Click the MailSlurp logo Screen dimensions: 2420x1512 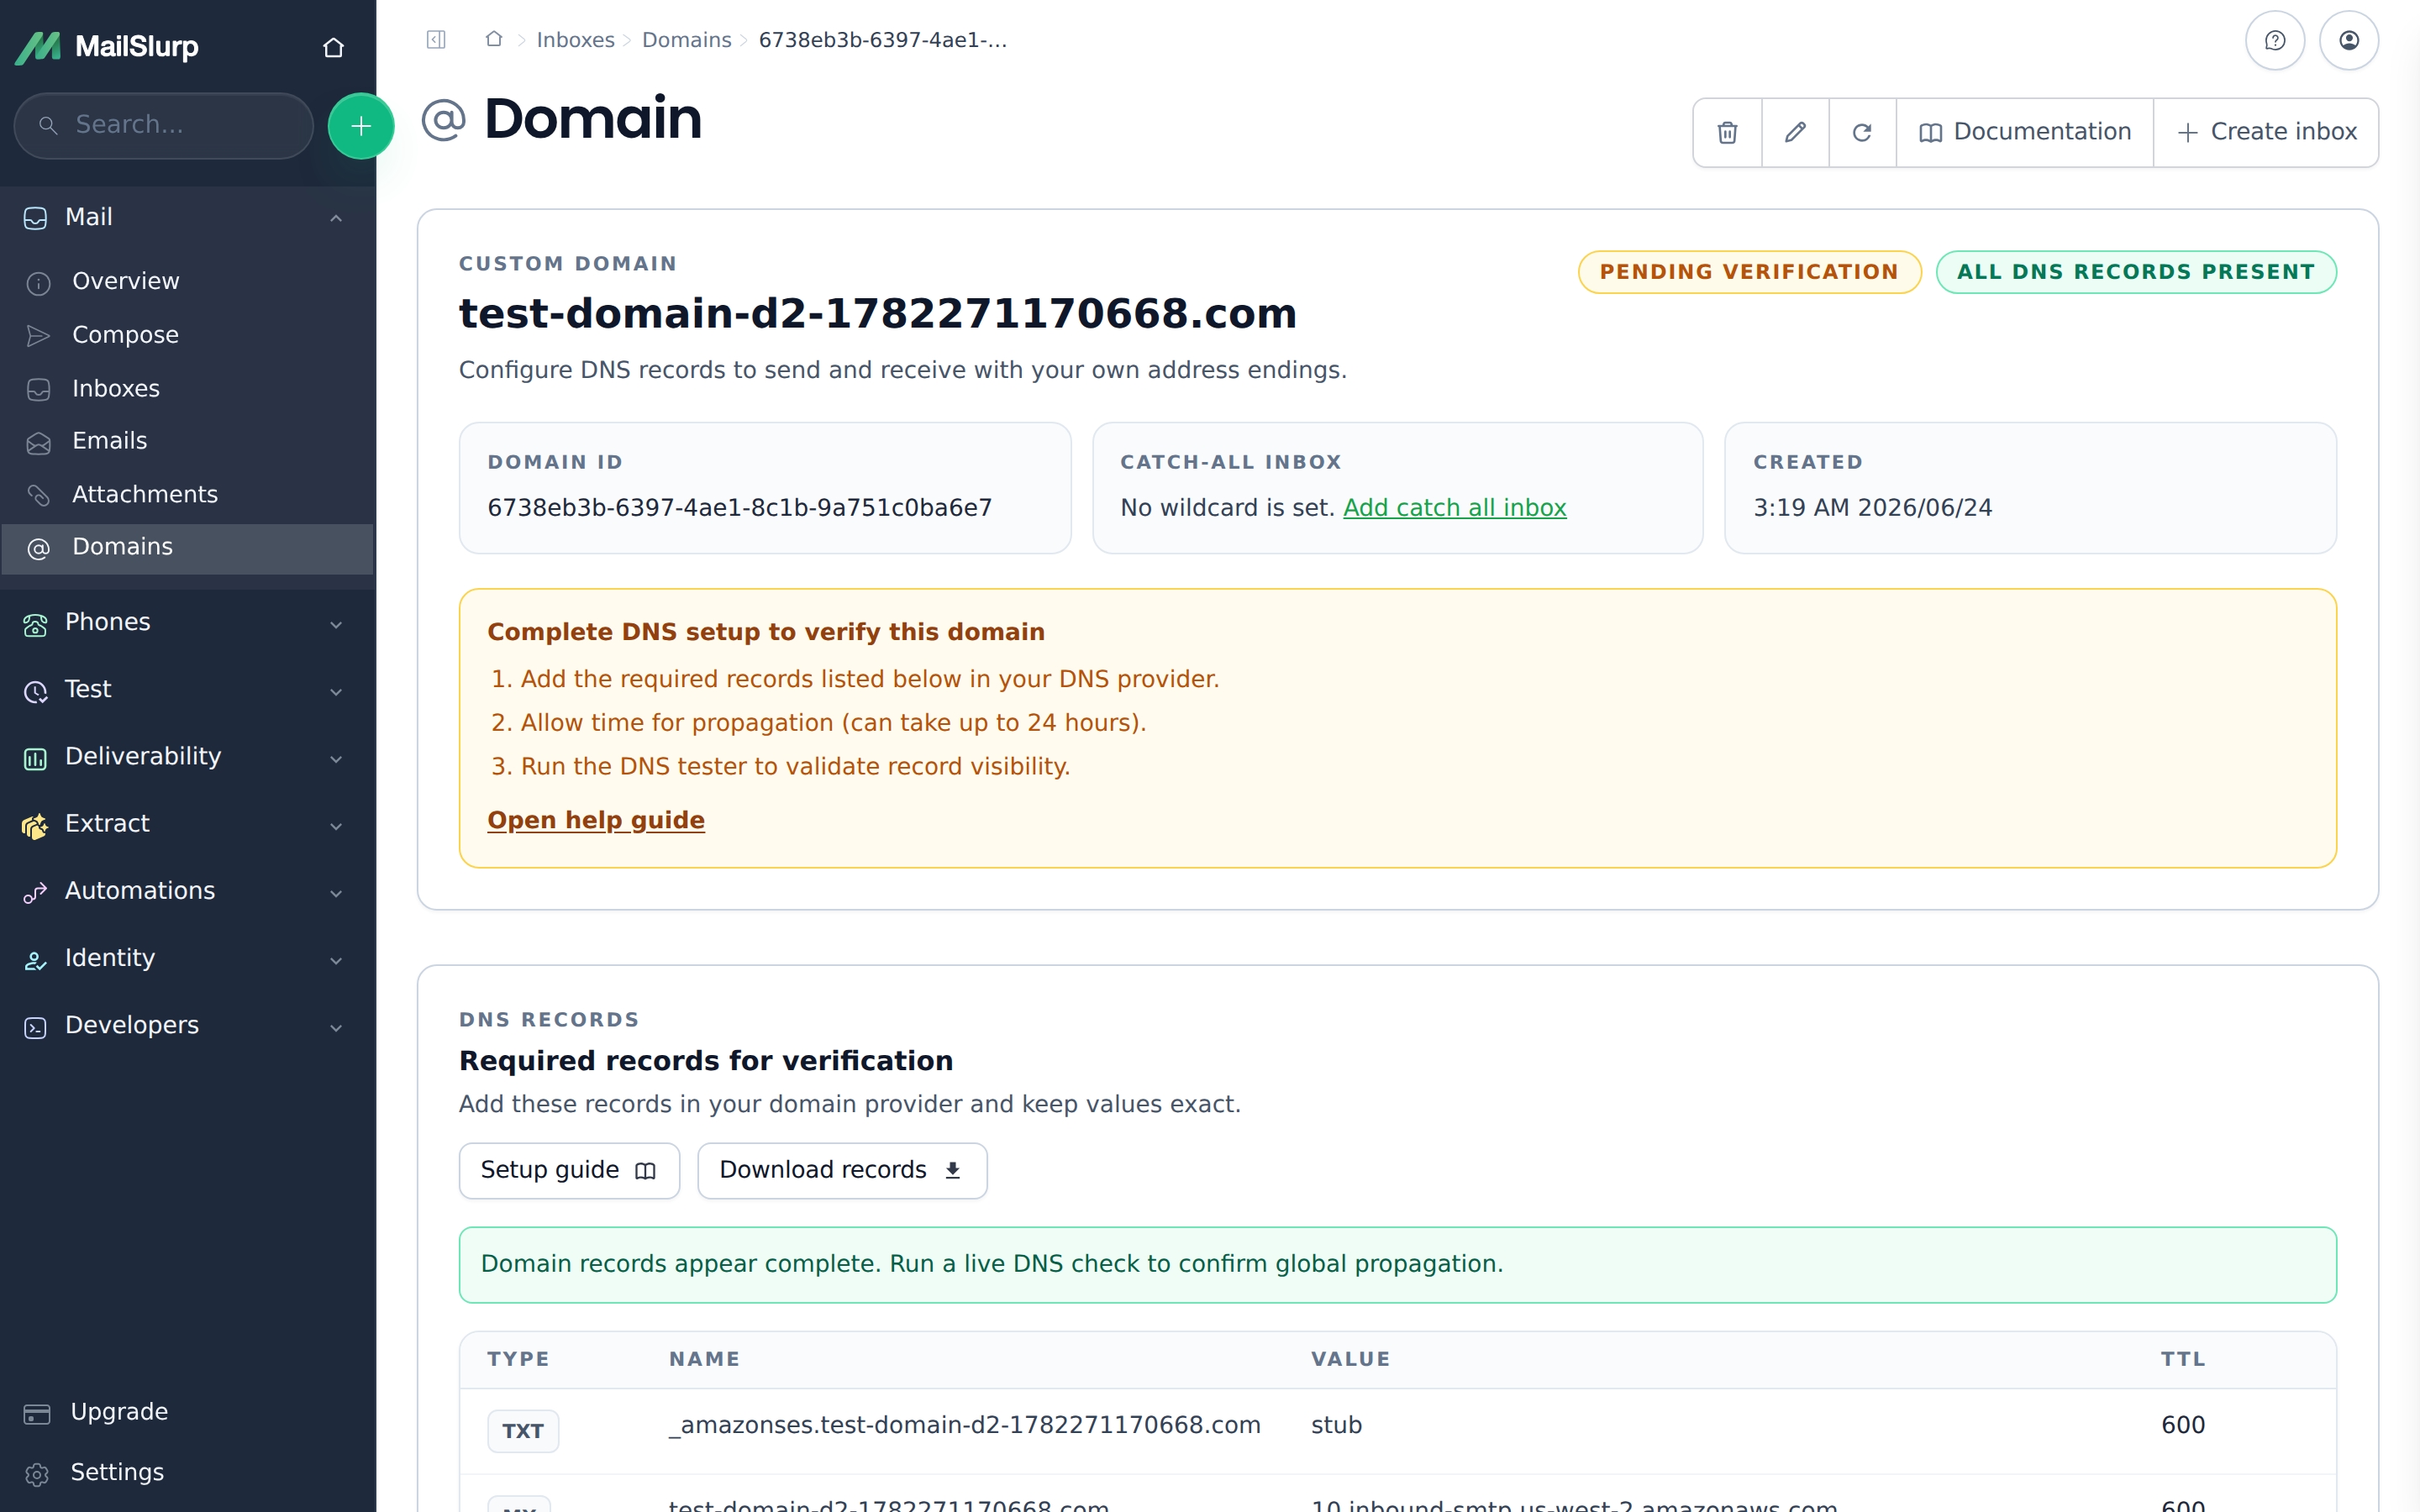tap(107, 47)
